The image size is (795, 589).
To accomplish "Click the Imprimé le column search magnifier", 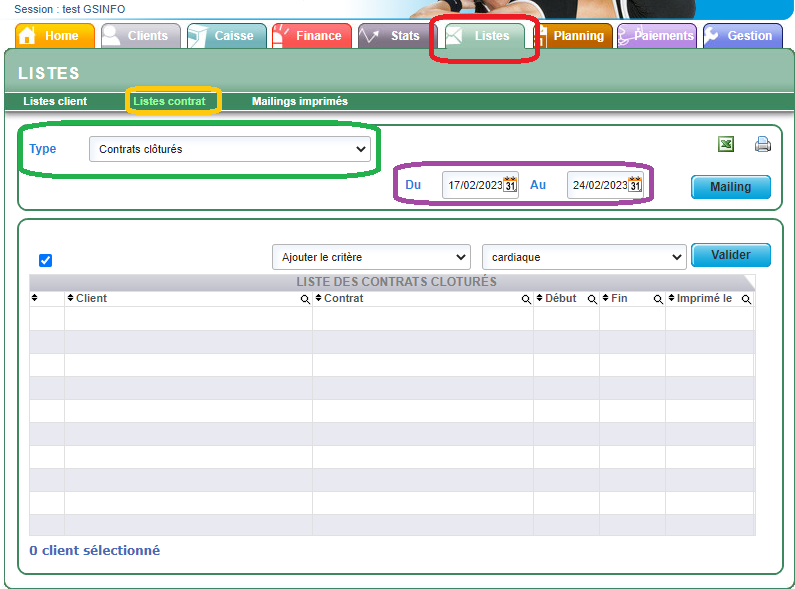I will (746, 299).
